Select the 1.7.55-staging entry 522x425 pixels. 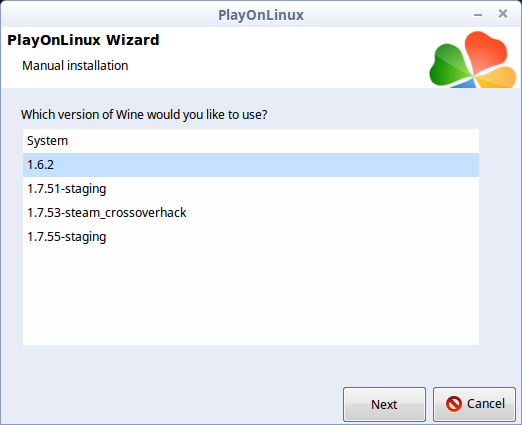(x=251, y=237)
